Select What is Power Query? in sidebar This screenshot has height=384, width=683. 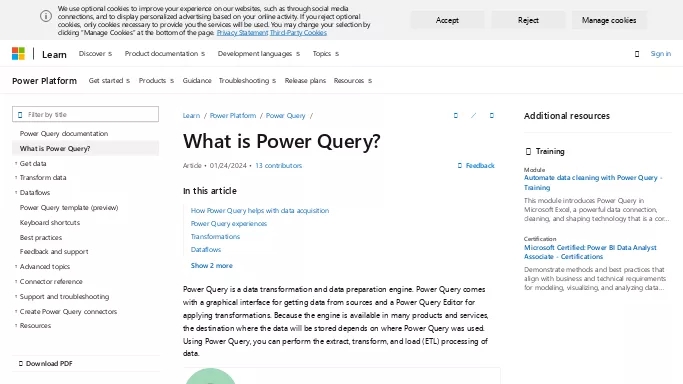[85, 148]
